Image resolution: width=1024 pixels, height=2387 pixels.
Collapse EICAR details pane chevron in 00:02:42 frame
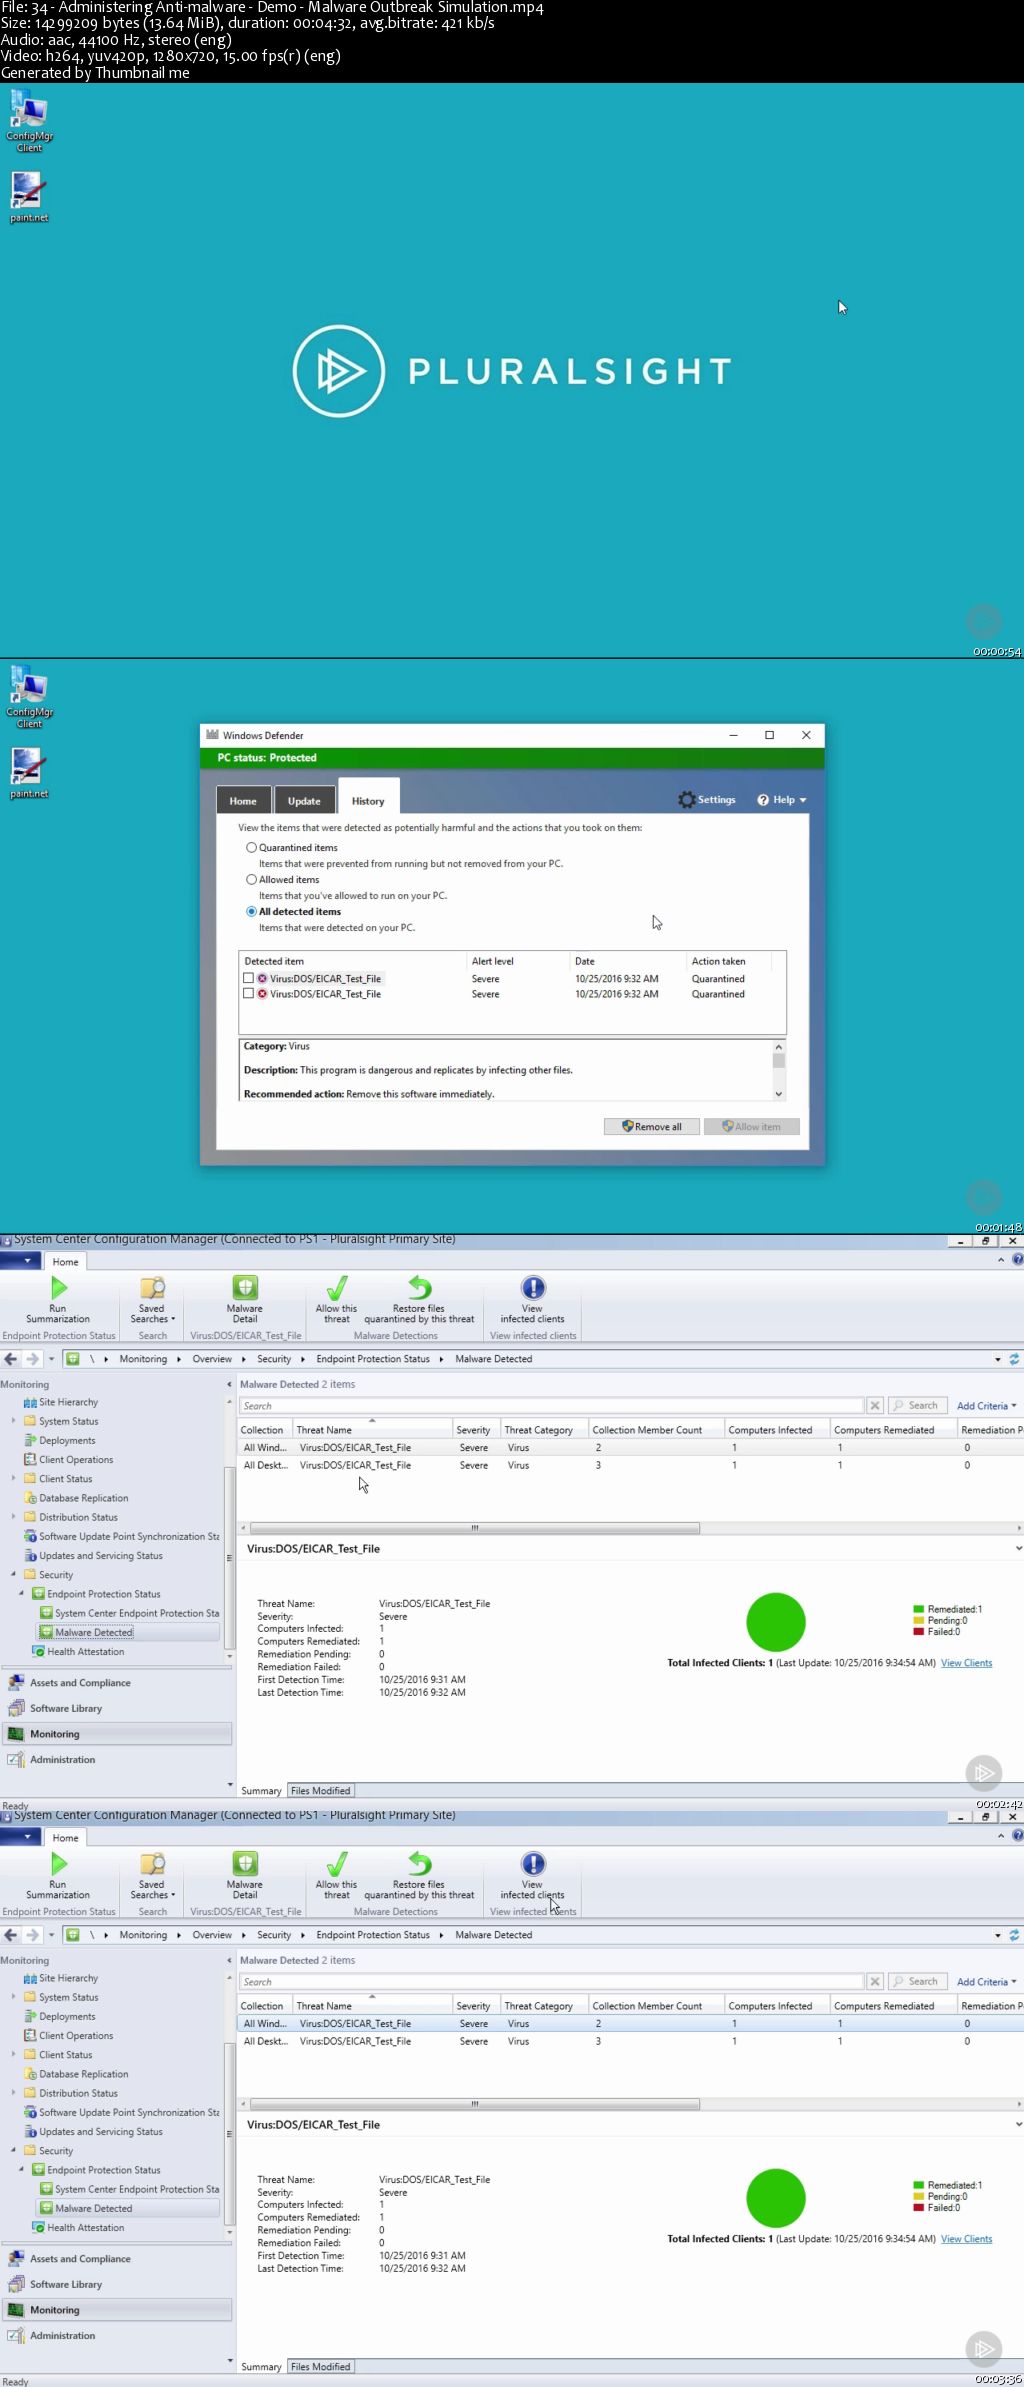pyautogui.click(x=1018, y=1548)
